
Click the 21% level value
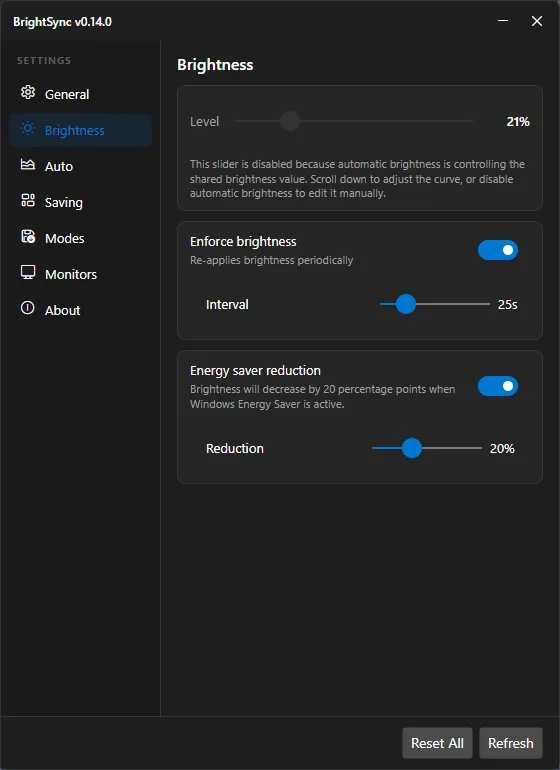(518, 122)
